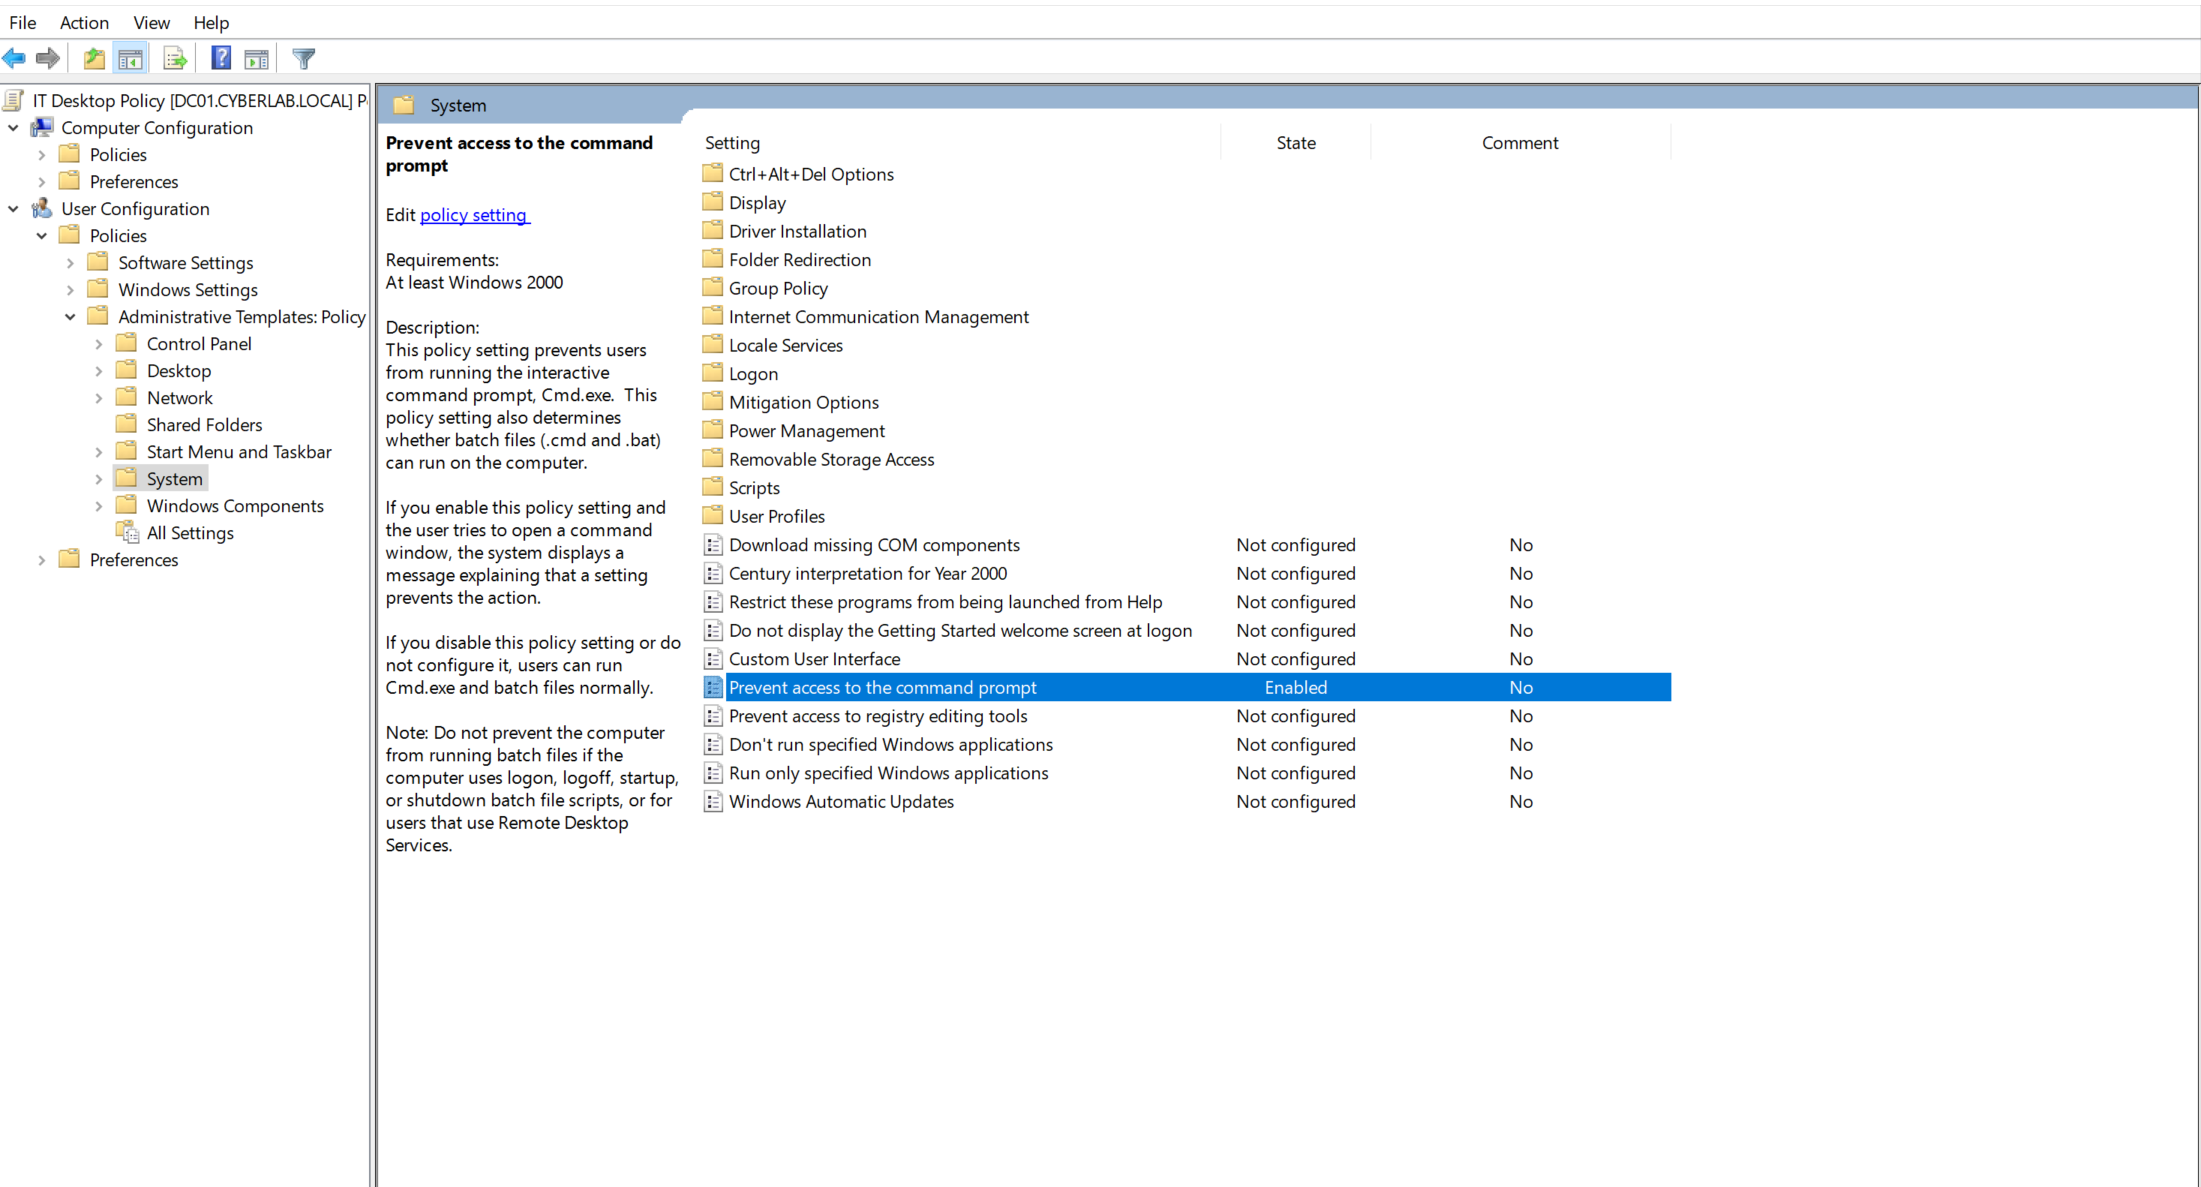Open the Help toolbar icon
This screenshot has height=1187, width=2201.
[221, 59]
